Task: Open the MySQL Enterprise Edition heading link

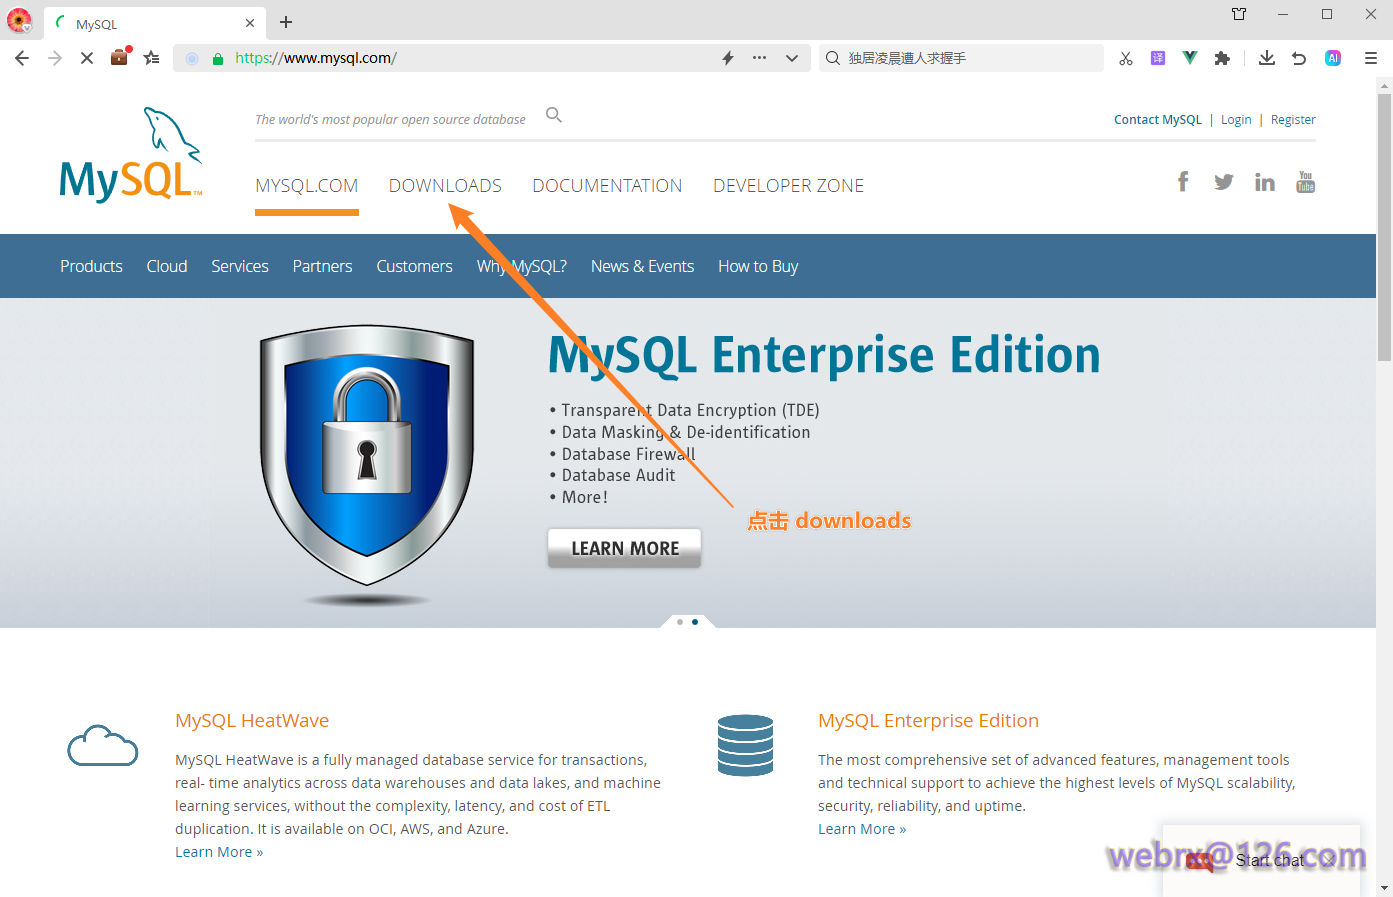Action: point(928,721)
